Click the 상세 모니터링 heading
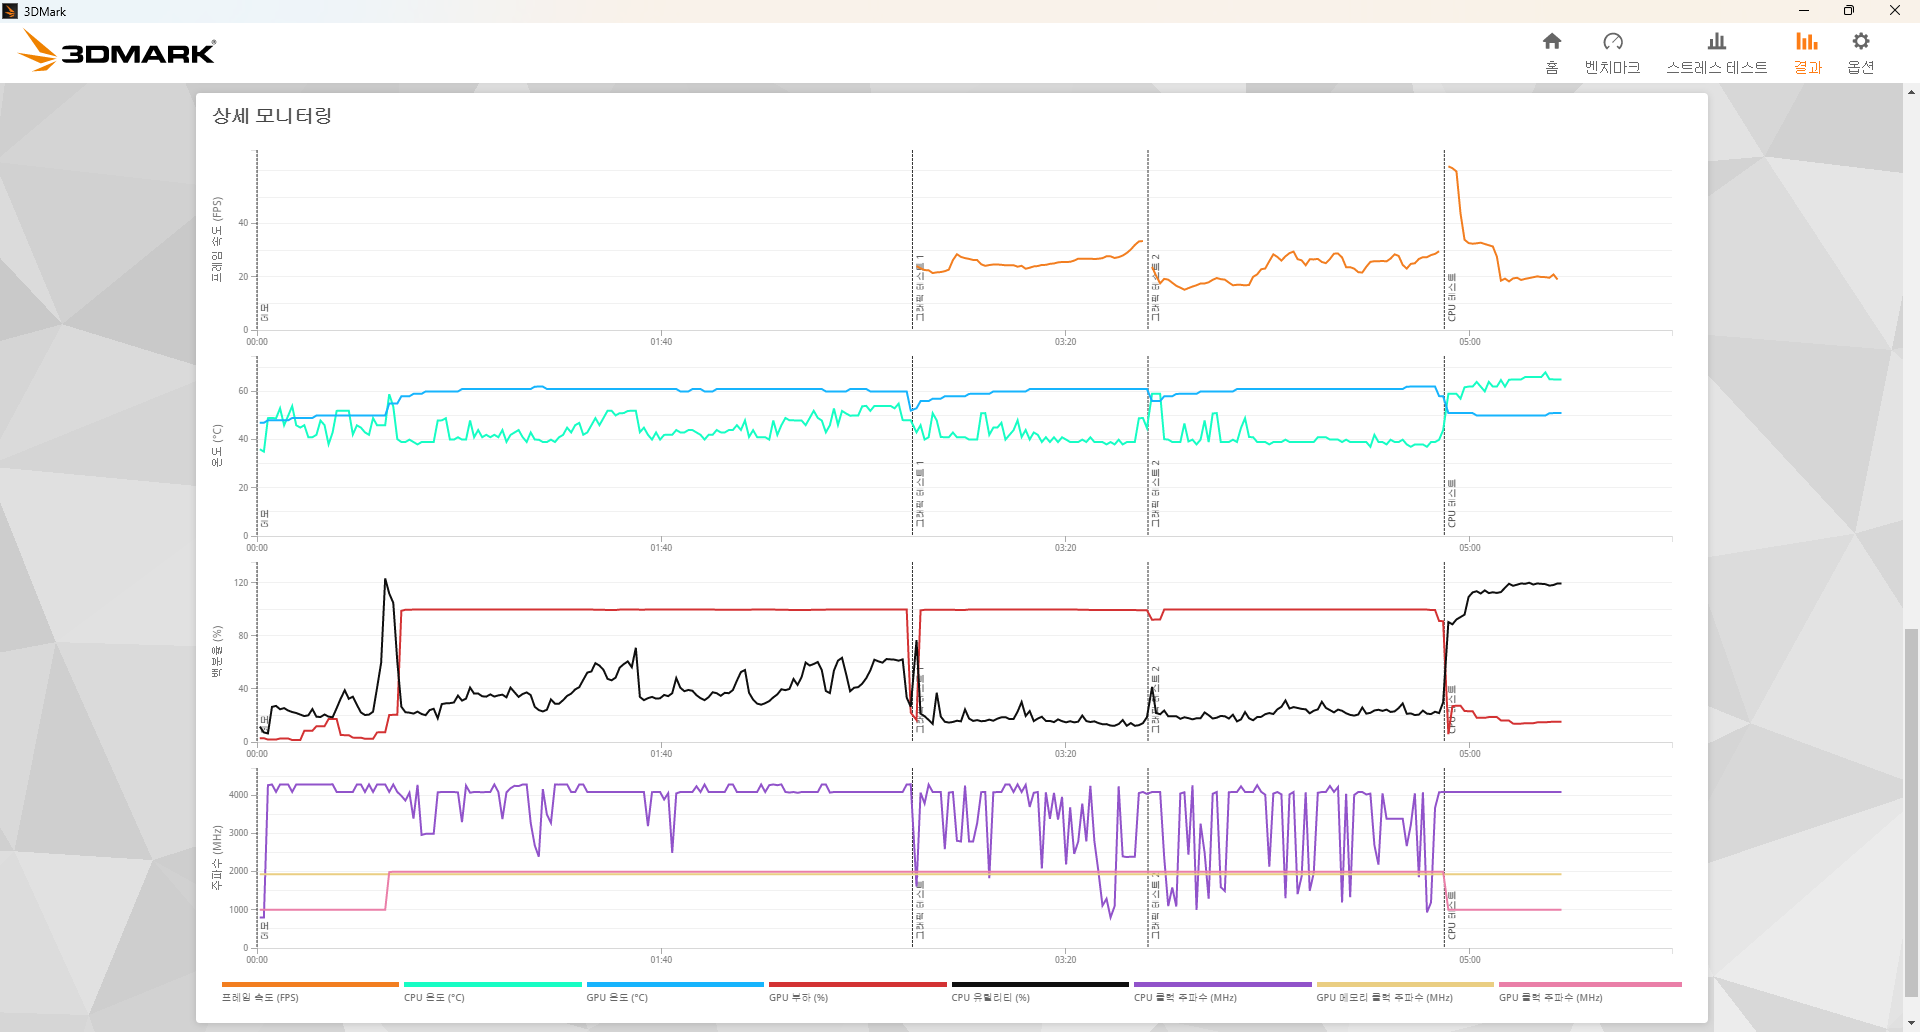 272,116
